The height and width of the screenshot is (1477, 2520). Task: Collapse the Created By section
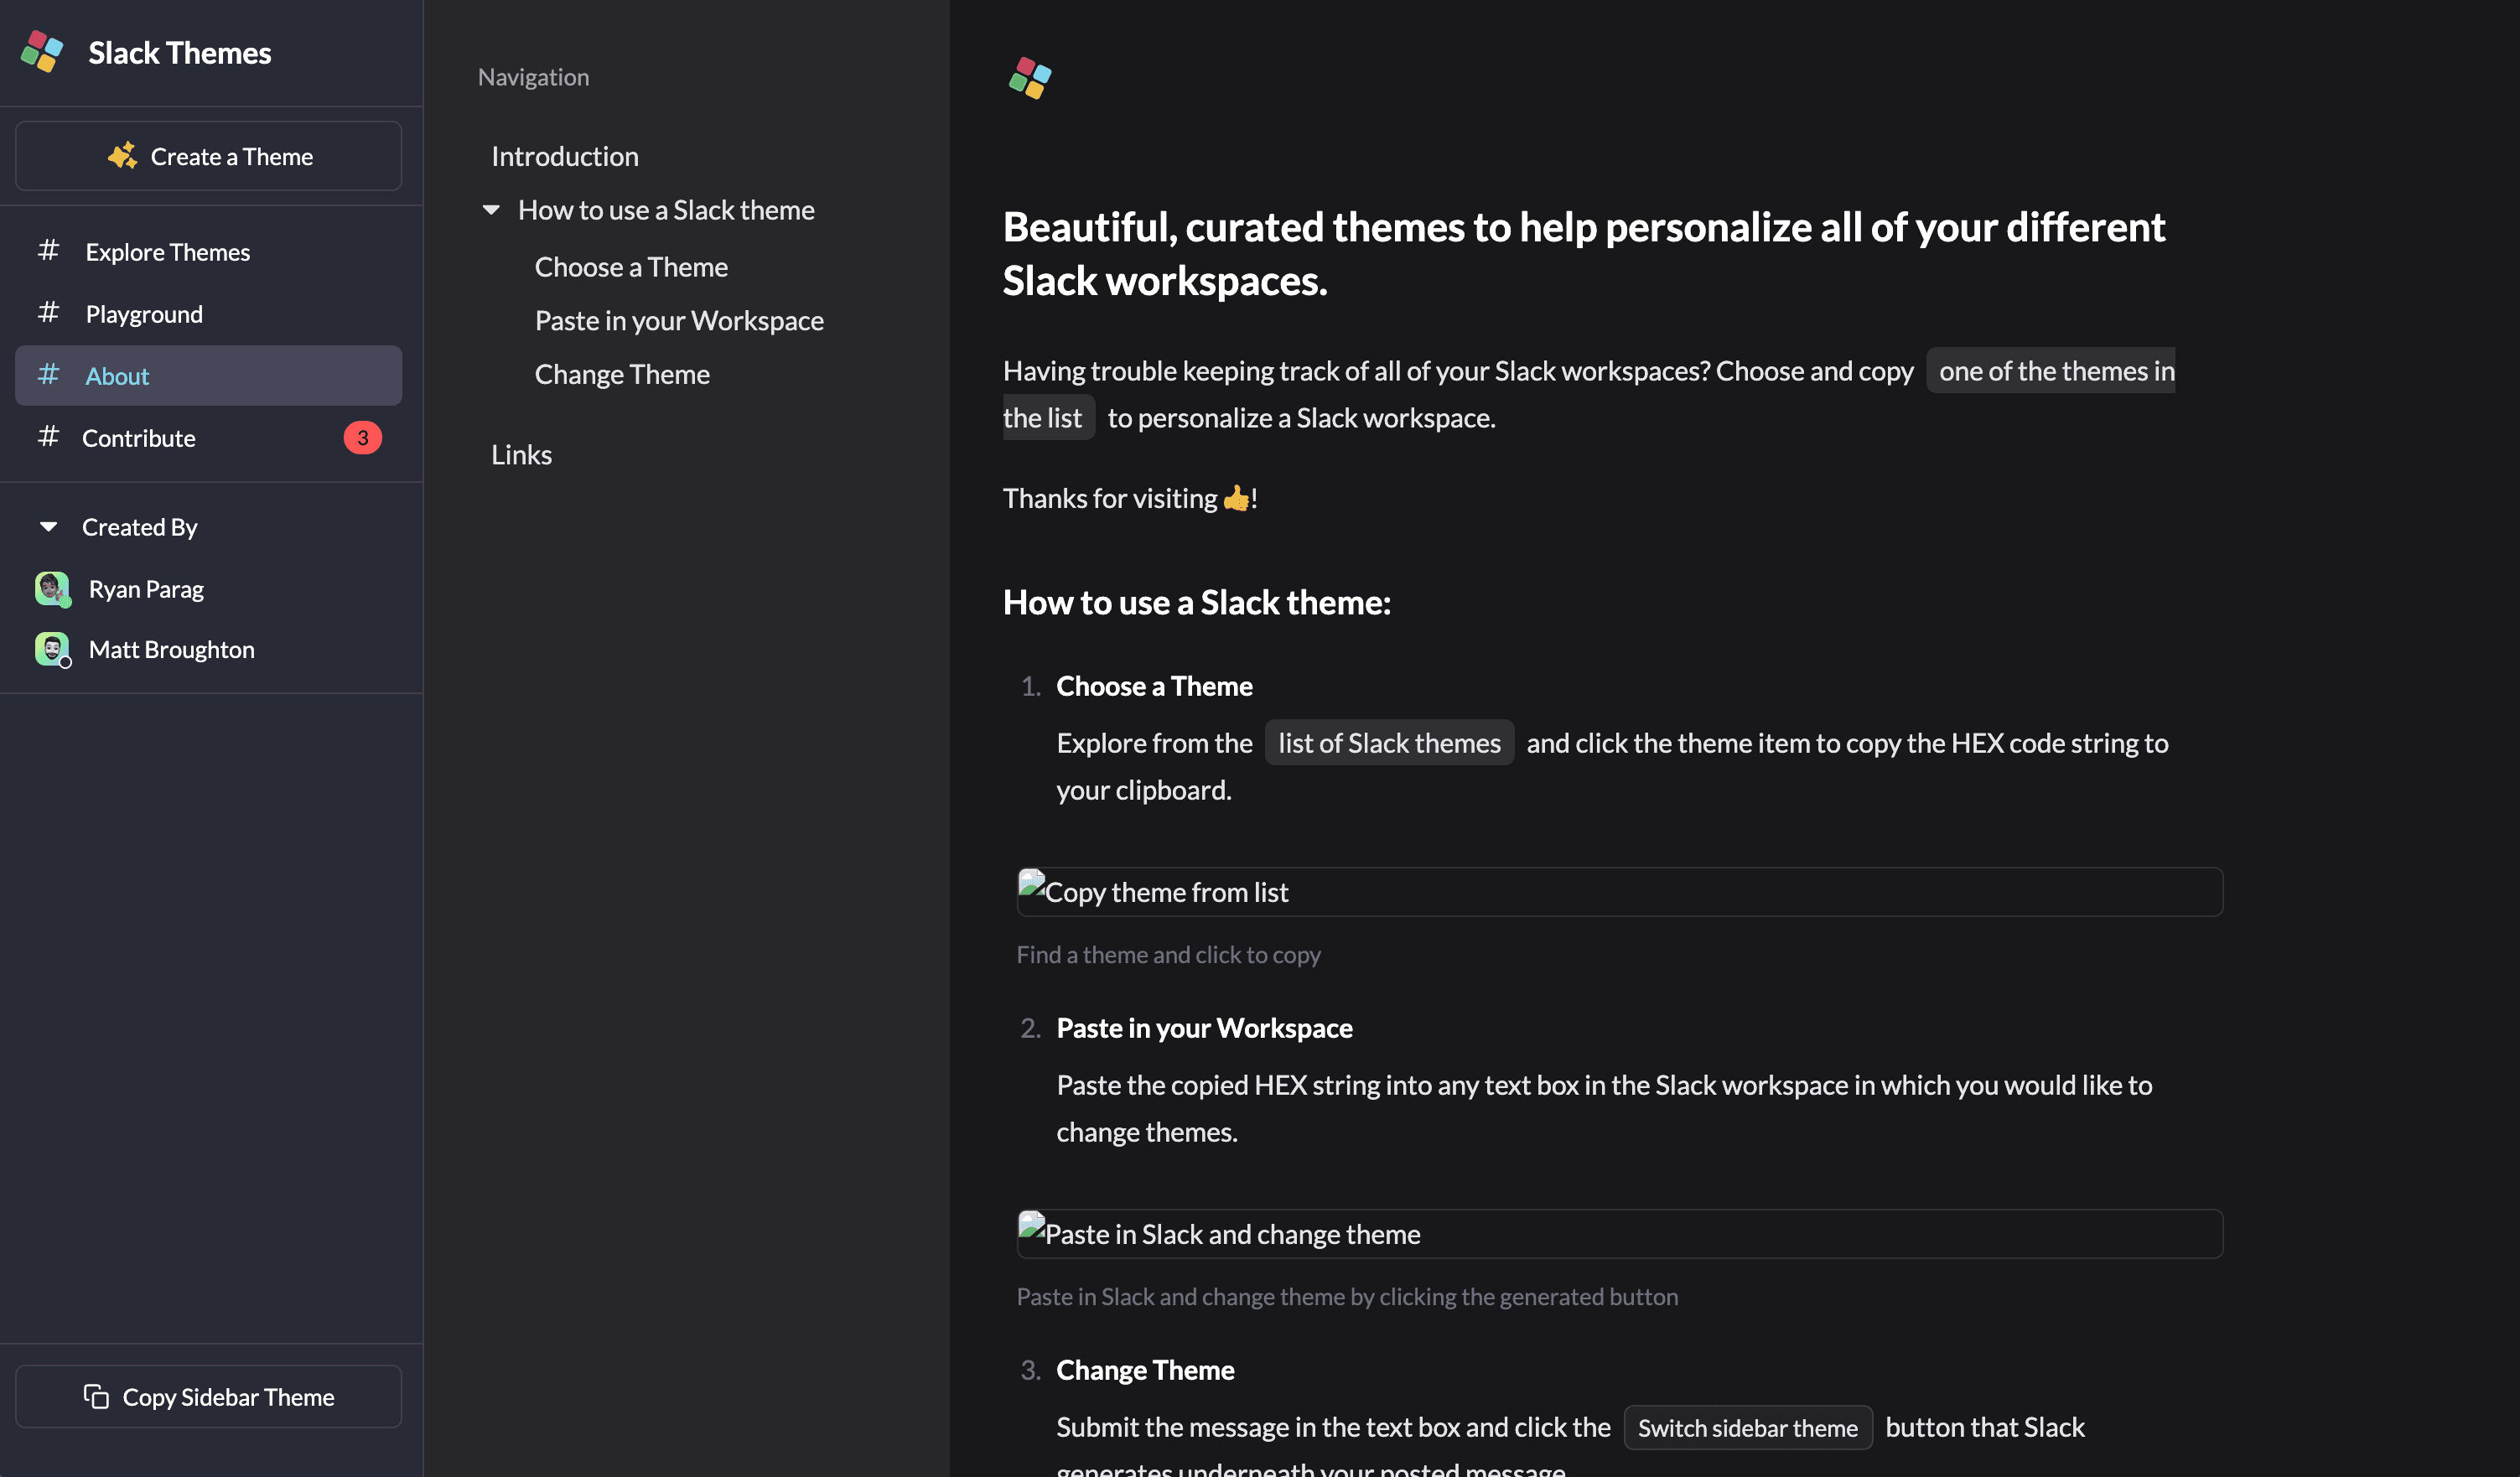pyautogui.click(x=48, y=526)
